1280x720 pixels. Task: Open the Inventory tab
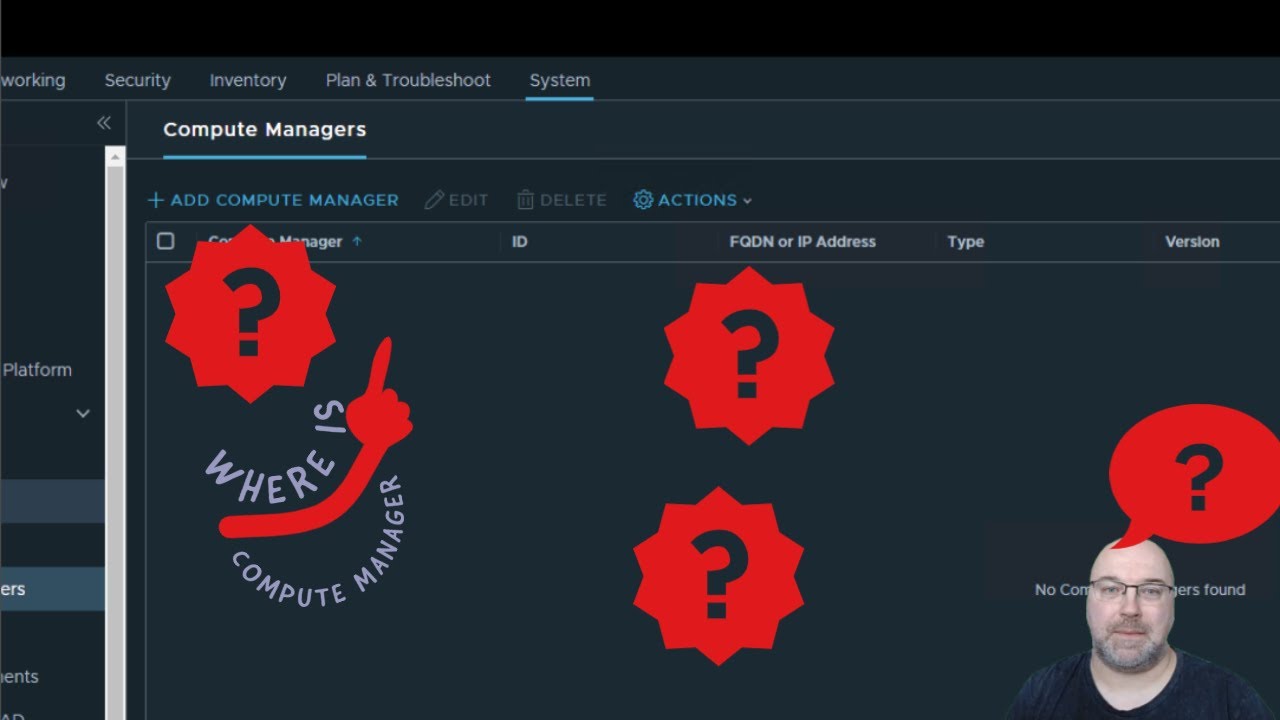tap(247, 80)
